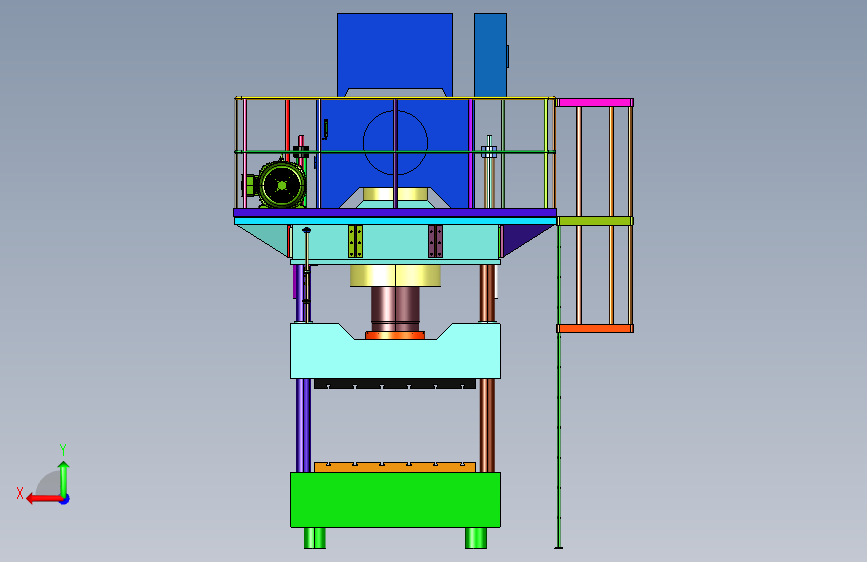The width and height of the screenshot is (867, 562).
Task: Click the red X axis arrow of triad
Action: [43, 499]
